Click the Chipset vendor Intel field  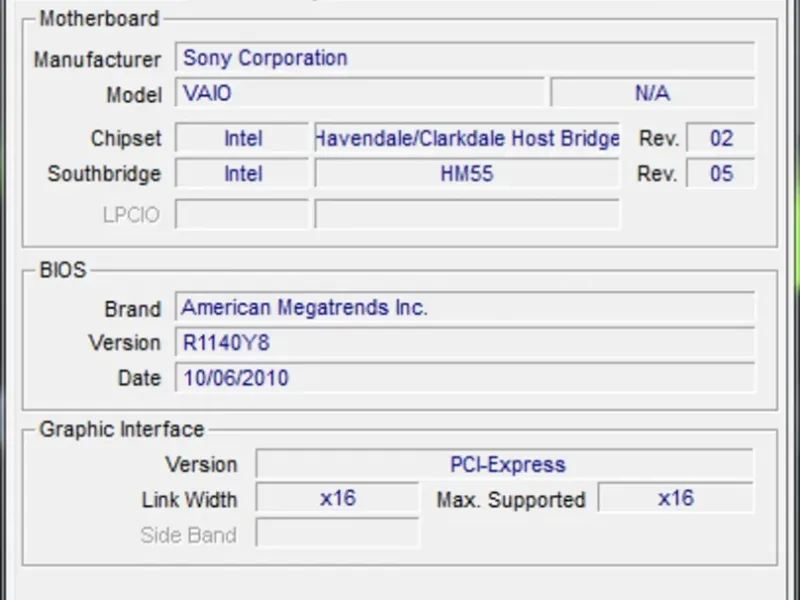click(242, 139)
